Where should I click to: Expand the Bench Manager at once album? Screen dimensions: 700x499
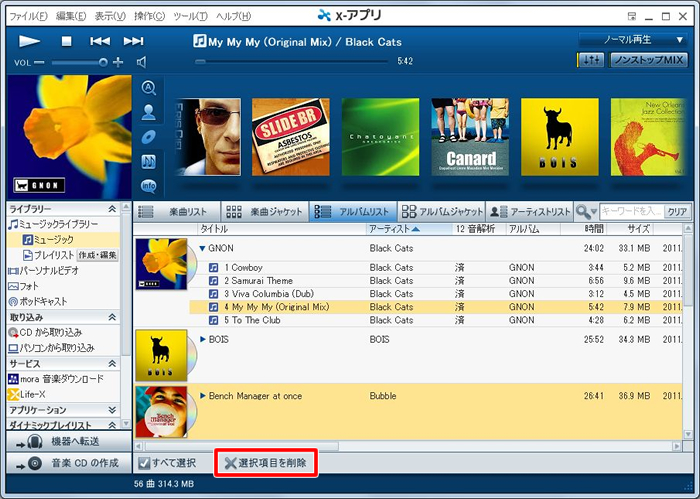(202, 396)
